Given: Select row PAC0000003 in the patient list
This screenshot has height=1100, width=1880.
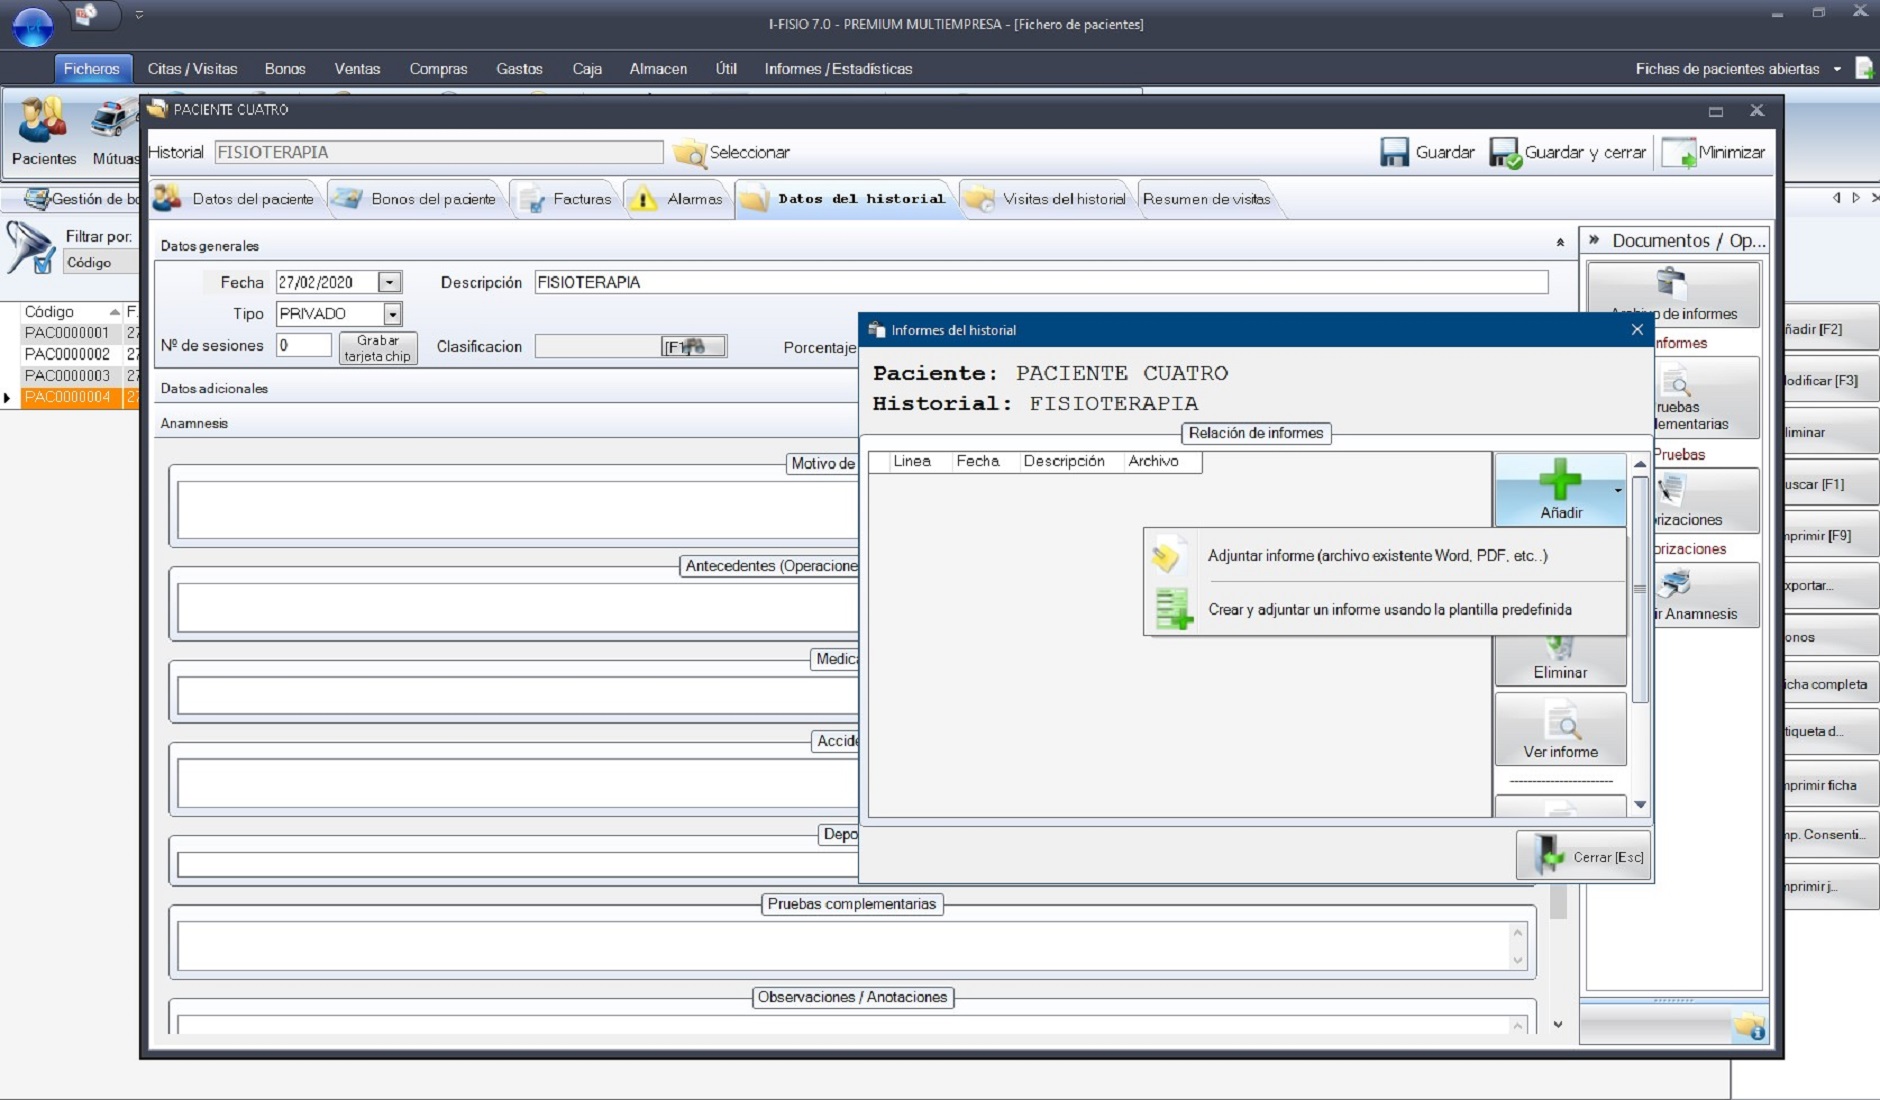Looking at the screenshot, I should coord(68,376).
